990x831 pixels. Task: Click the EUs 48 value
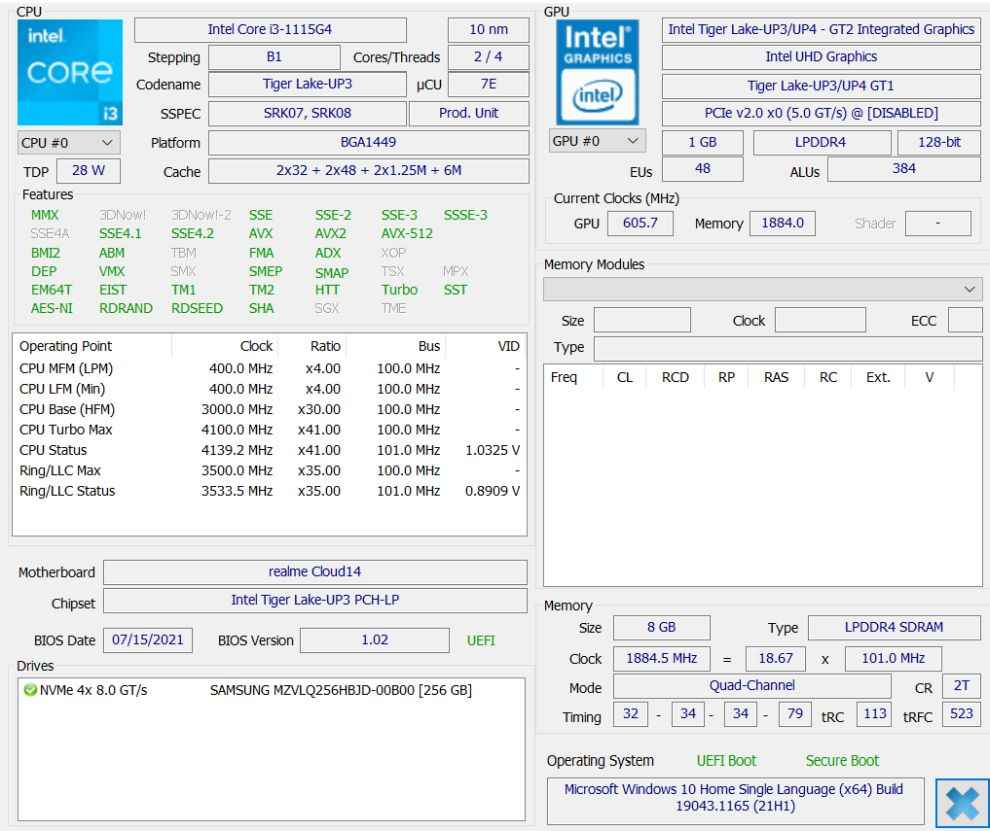(x=703, y=169)
